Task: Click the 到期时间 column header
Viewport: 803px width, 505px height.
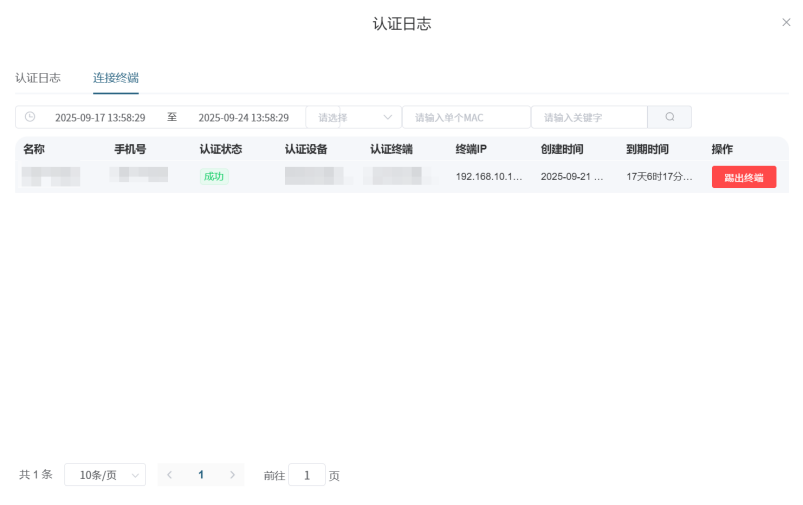Action: point(647,149)
